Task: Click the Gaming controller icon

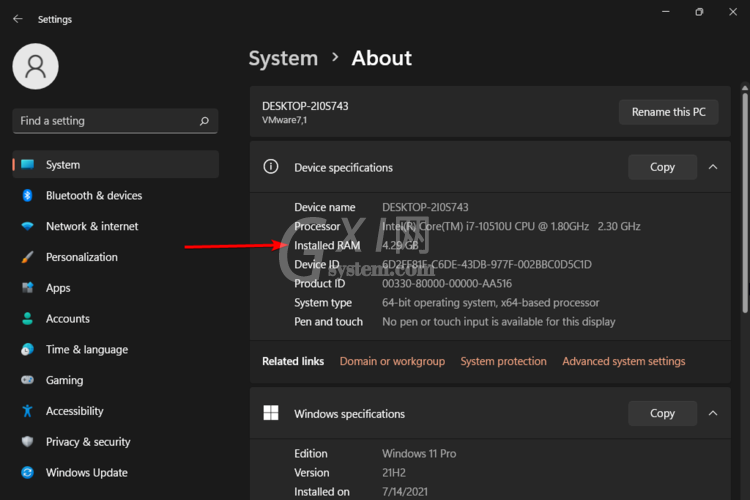Action: (x=28, y=380)
